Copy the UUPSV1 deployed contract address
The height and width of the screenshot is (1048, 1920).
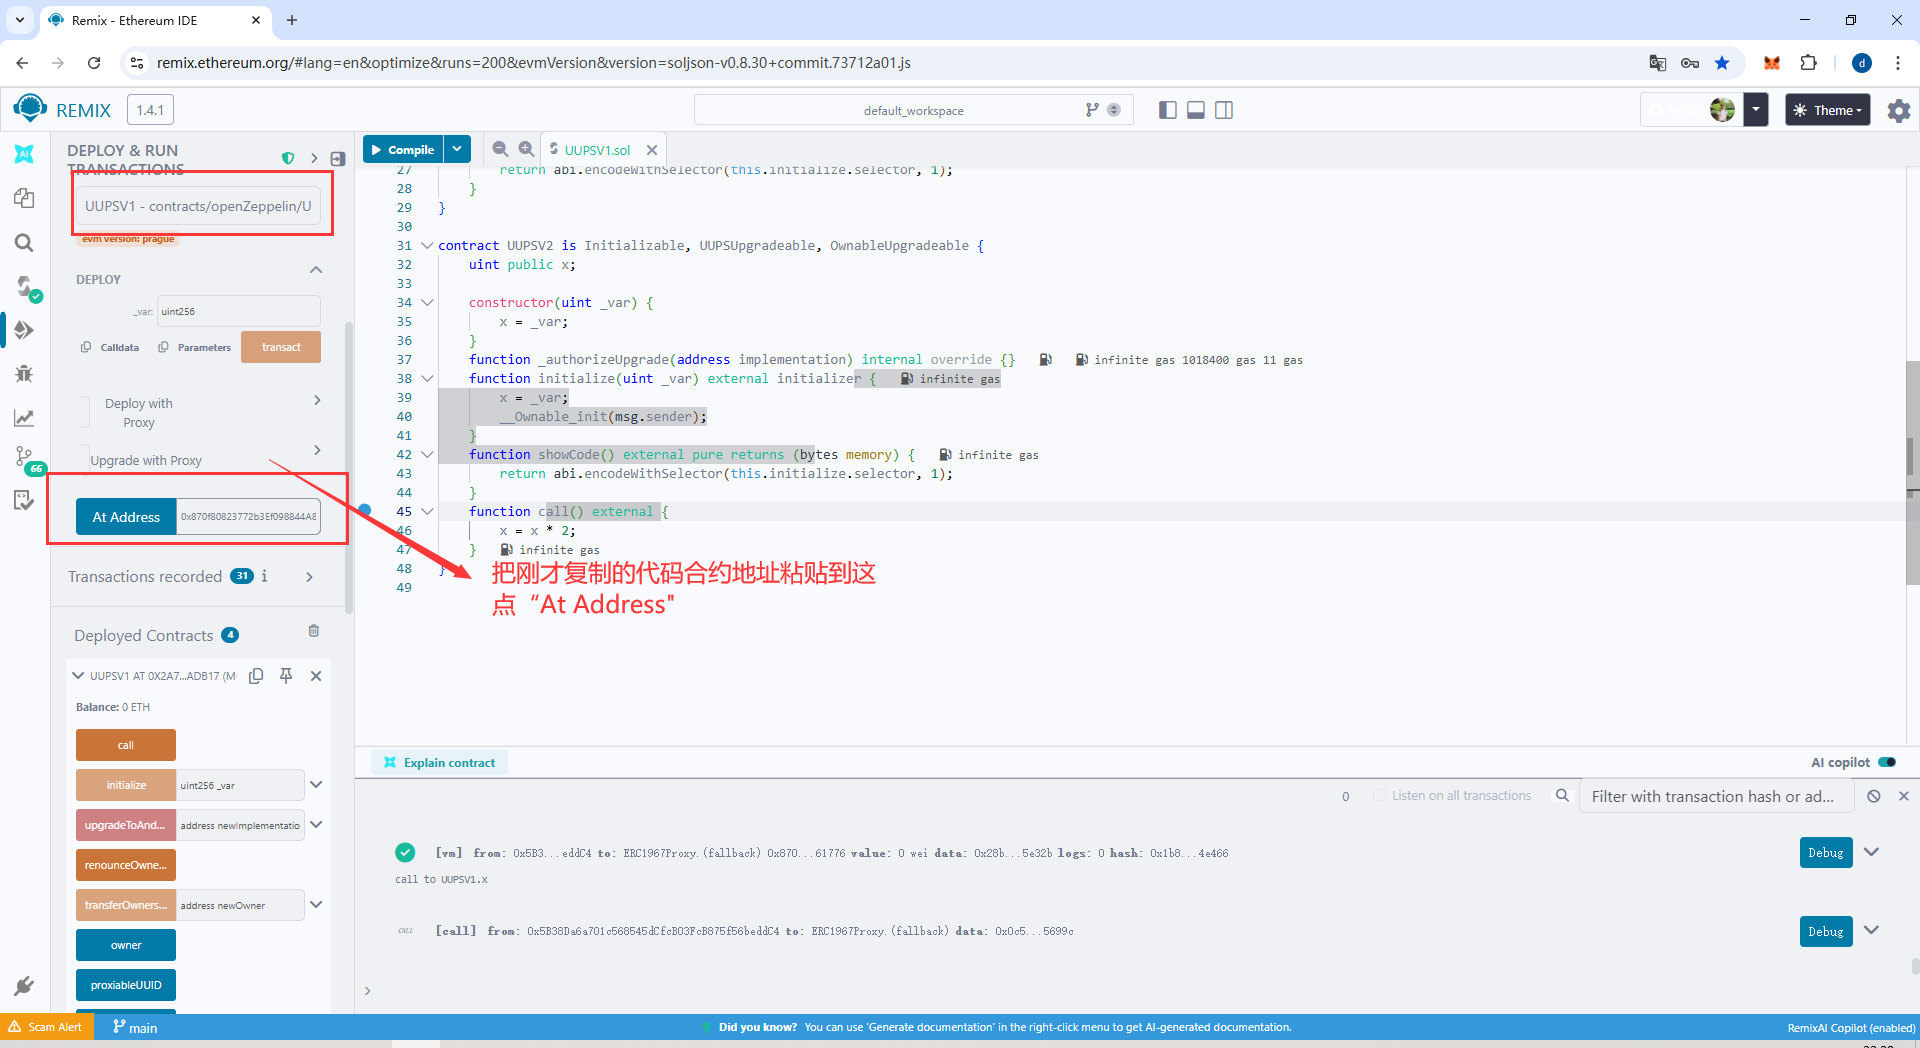coord(256,676)
